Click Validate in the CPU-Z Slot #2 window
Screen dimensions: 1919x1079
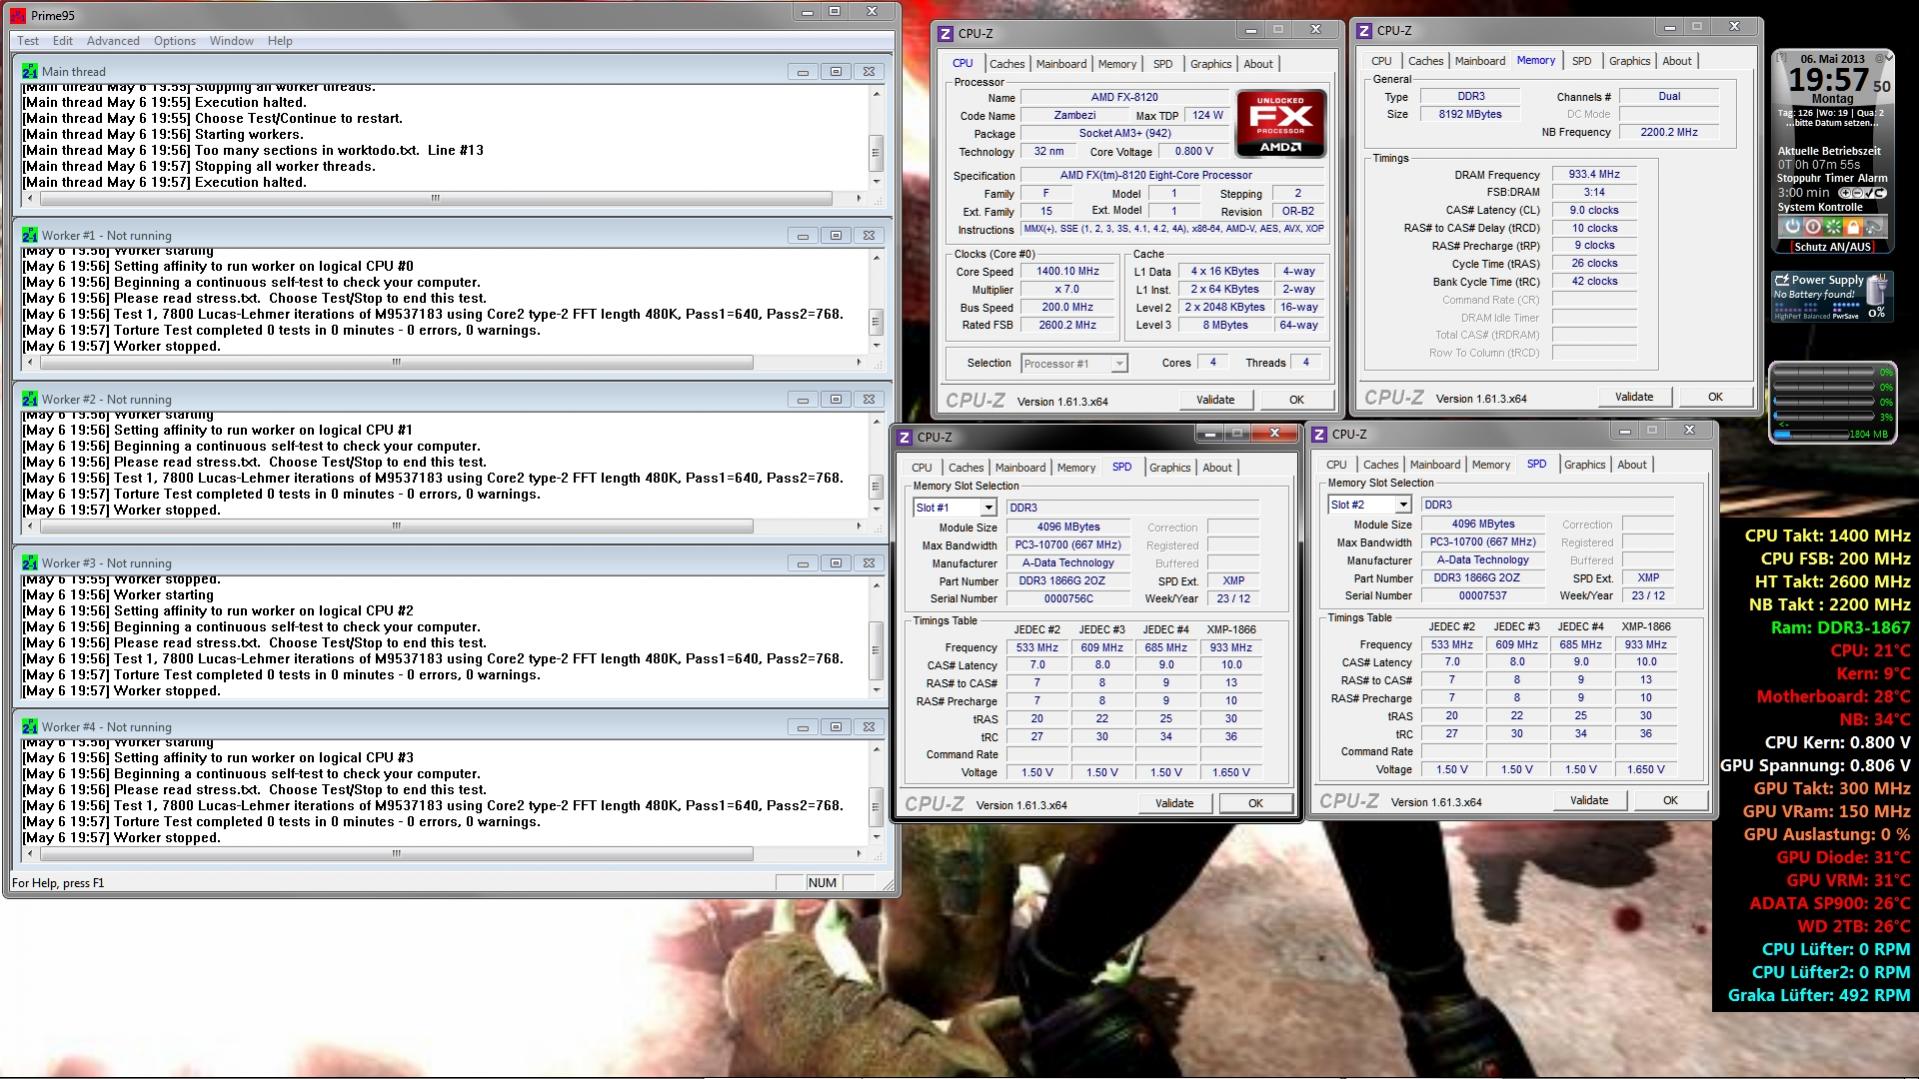[1589, 800]
